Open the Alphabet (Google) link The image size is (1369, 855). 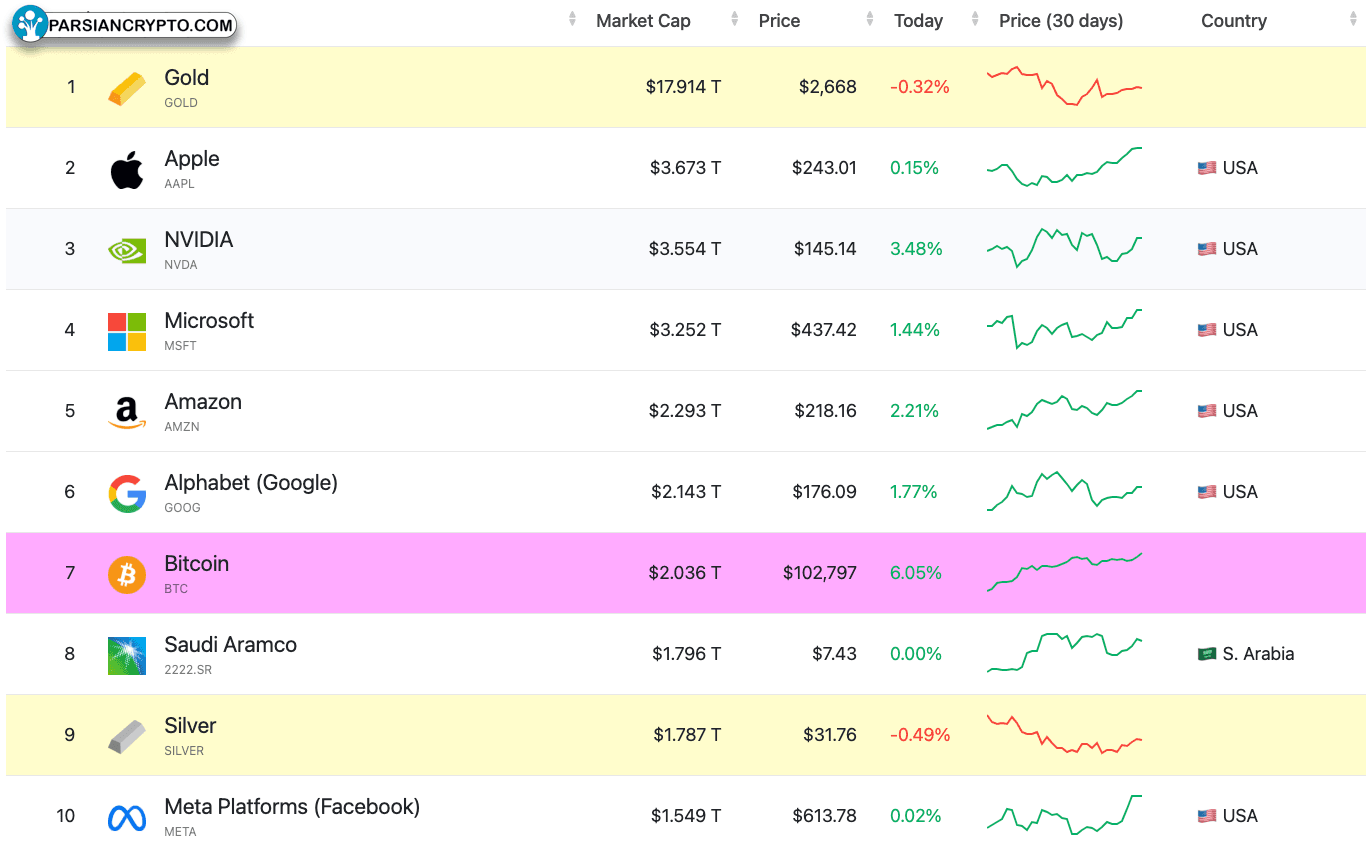(251, 483)
